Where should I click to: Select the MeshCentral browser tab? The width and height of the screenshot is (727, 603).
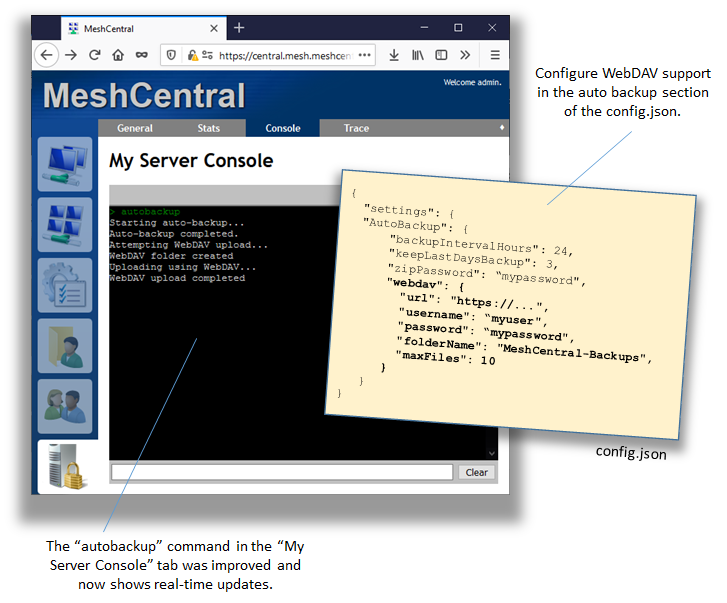[144, 28]
